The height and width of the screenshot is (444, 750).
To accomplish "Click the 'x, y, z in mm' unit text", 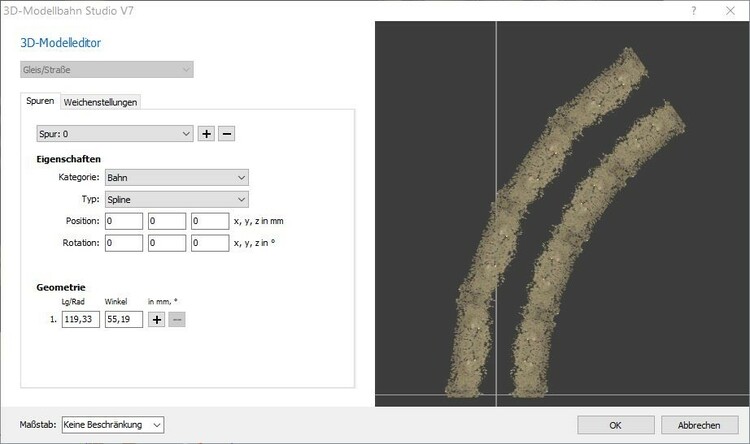I will click(x=258, y=221).
